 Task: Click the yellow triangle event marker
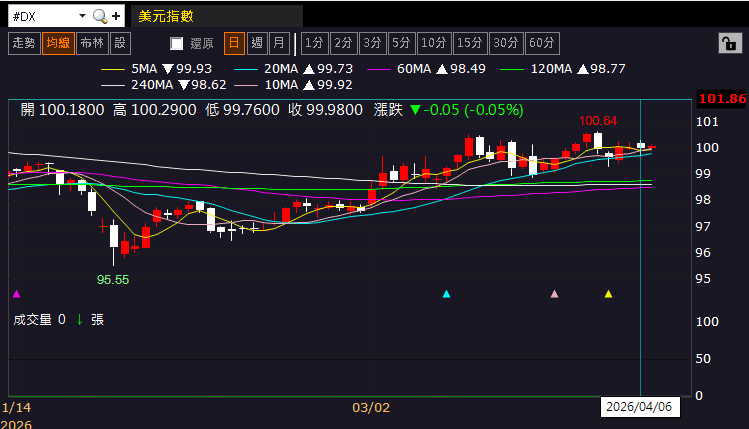[x=609, y=294]
